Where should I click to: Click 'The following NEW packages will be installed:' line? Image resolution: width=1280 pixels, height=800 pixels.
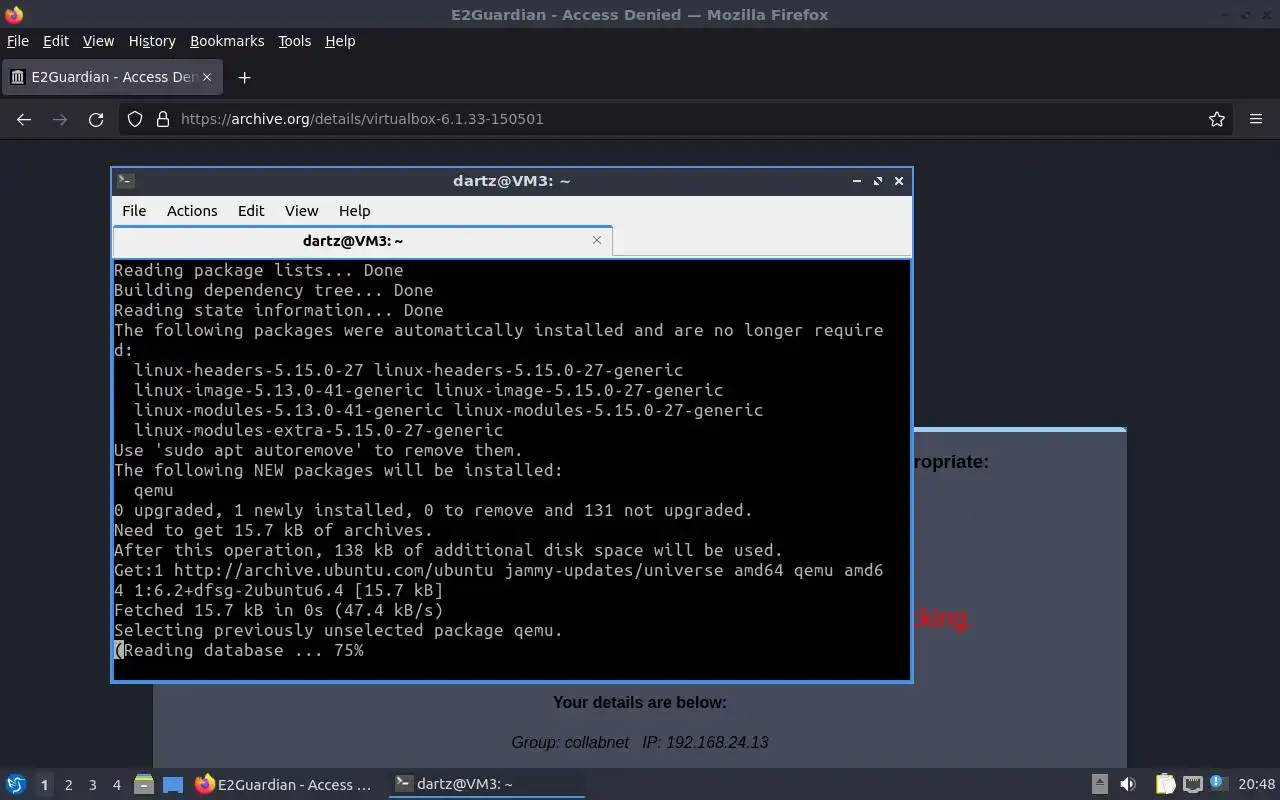coord(338,470)
